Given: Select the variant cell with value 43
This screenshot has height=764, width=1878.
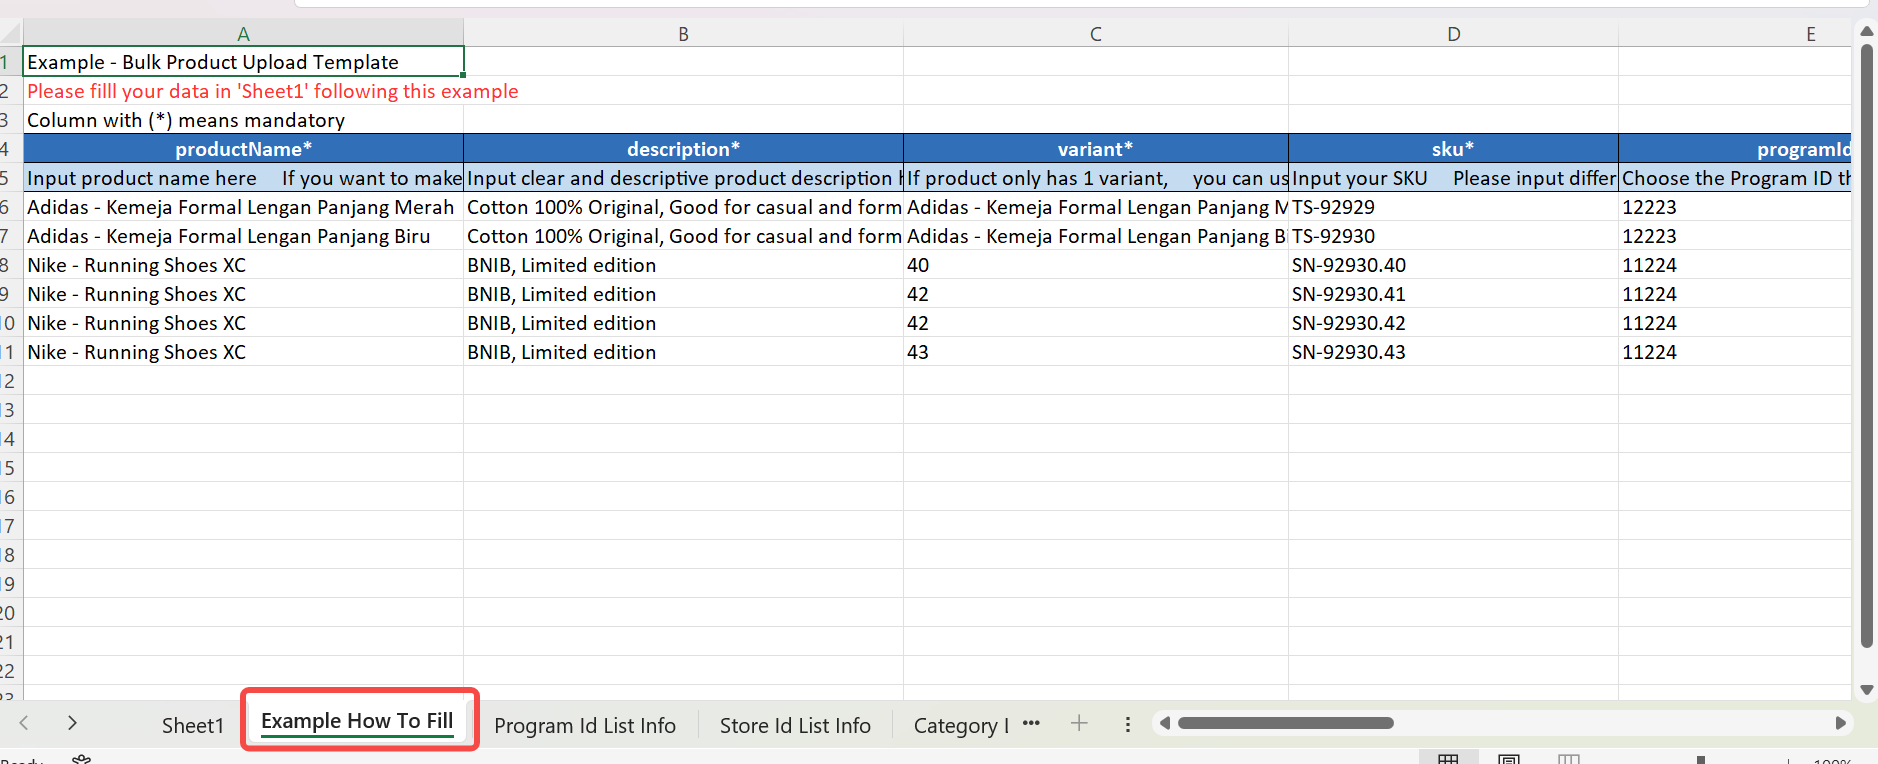Looking at the screenshot, I should [1096, 352].
